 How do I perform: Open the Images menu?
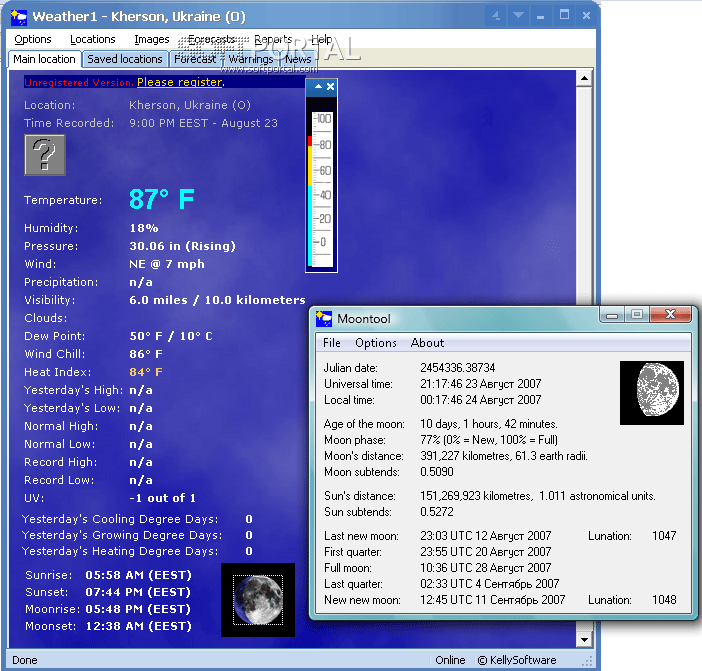point(151,40)
